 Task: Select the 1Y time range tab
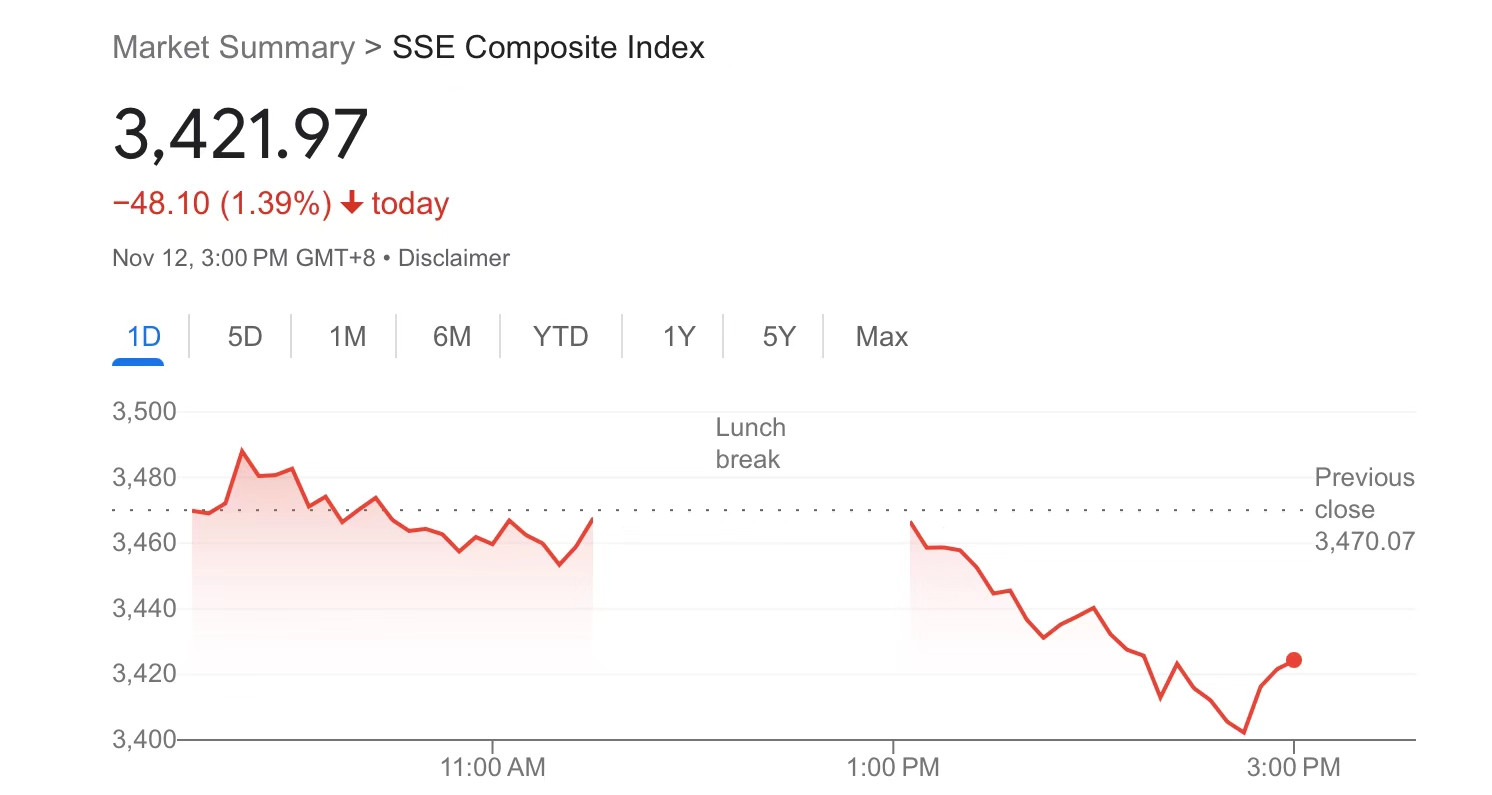679,337
